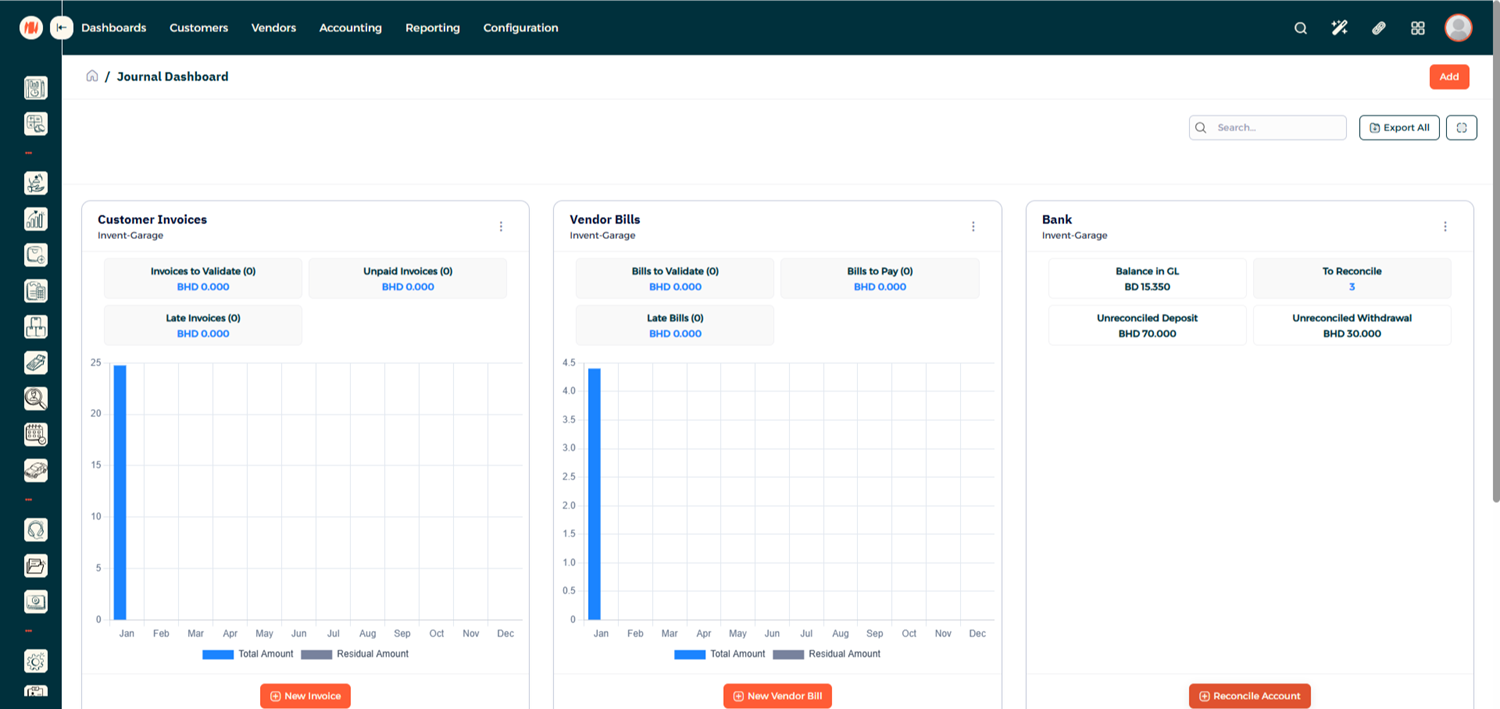
Task: Toggle Total Amount legend in Customer Invoices chart
Action: 248,654
